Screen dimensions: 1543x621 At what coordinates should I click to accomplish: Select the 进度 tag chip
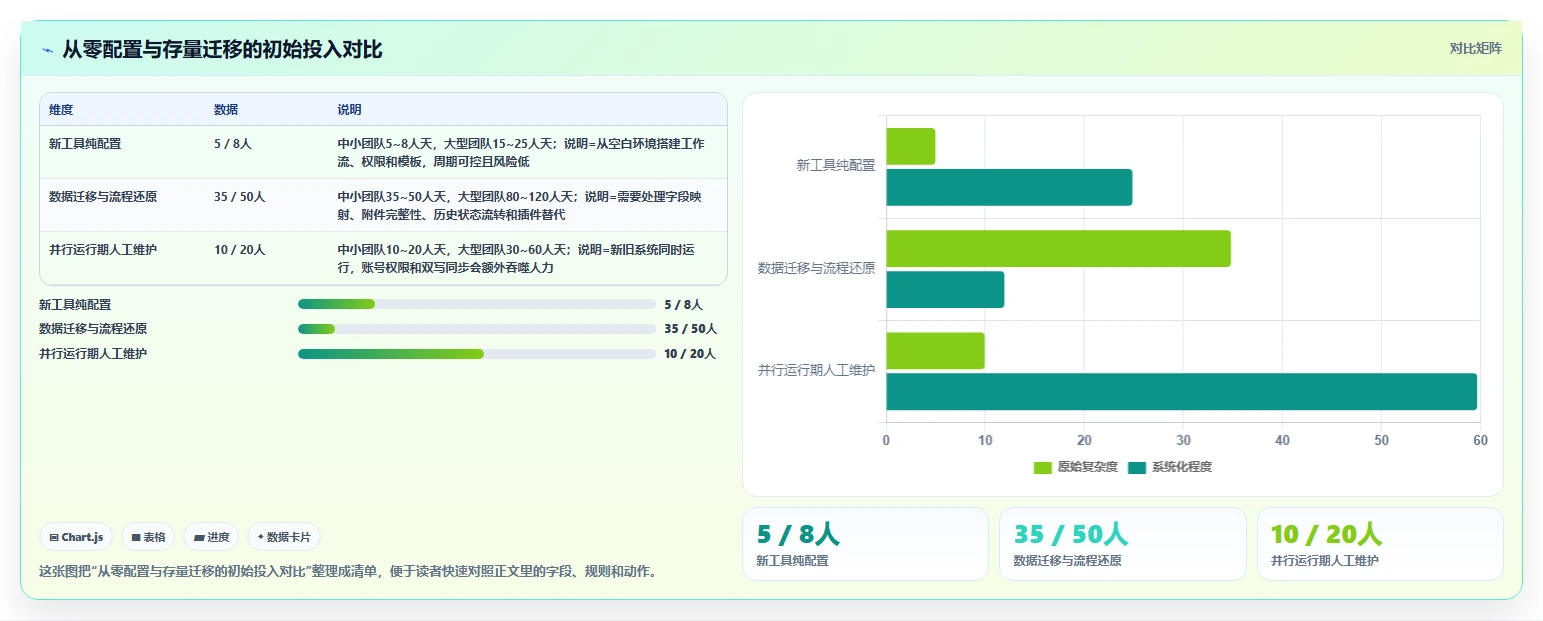pyautogui.click(x=211, y=537)
